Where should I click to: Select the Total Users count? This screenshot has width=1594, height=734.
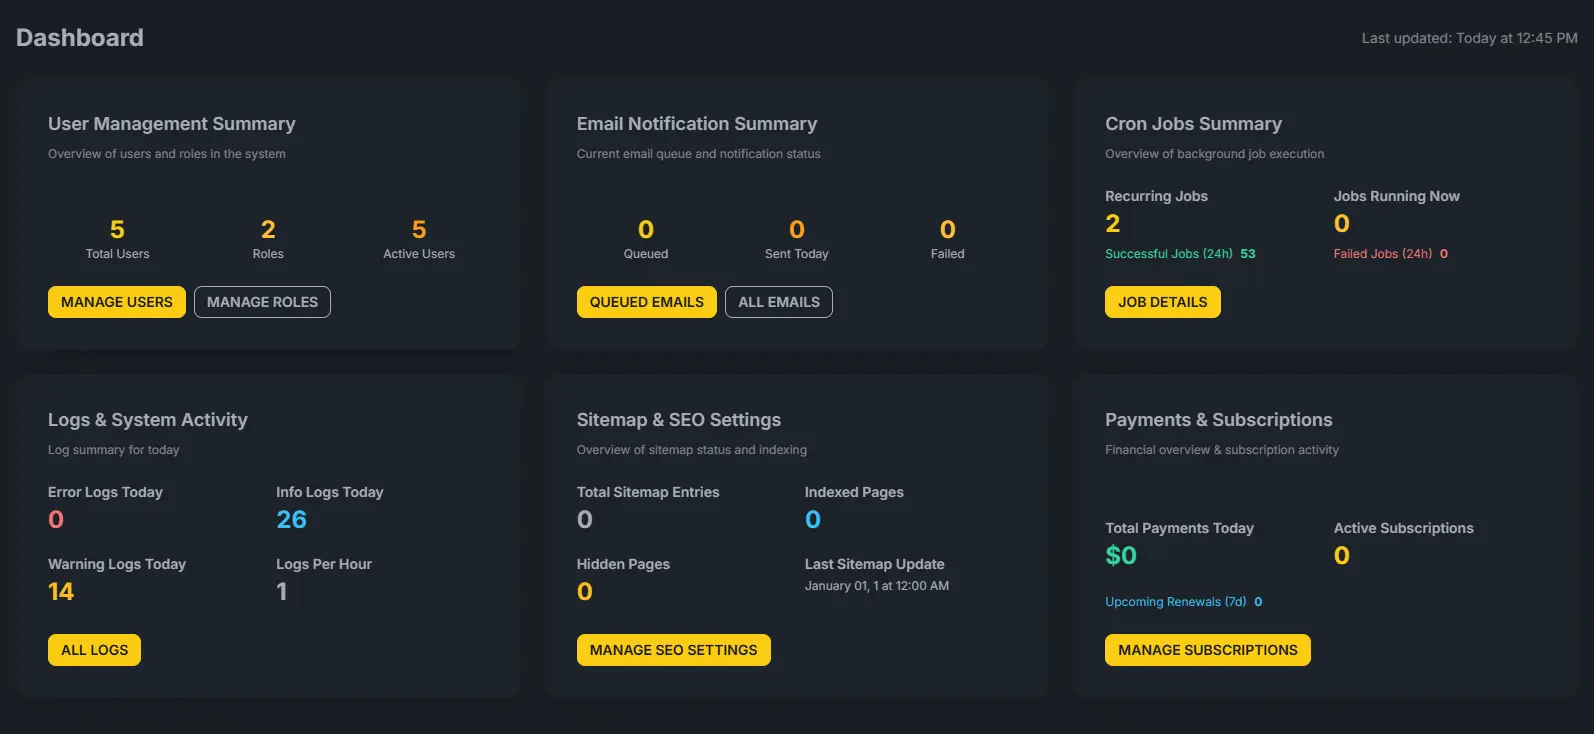coord(117,230)
